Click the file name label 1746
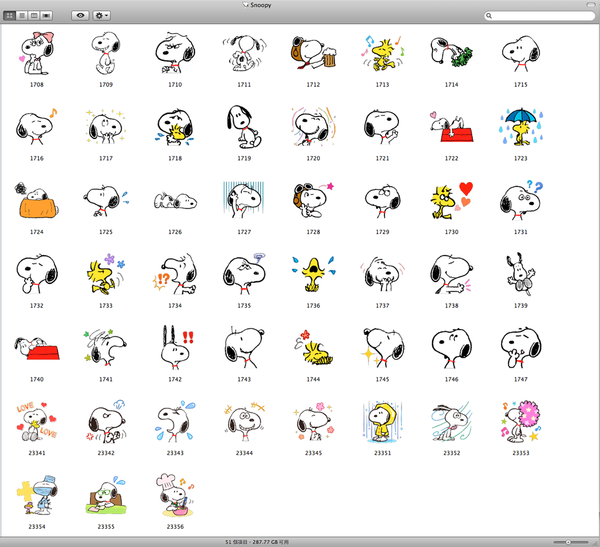The height and width of the screenshot is (547, 600). click(452, 379)
